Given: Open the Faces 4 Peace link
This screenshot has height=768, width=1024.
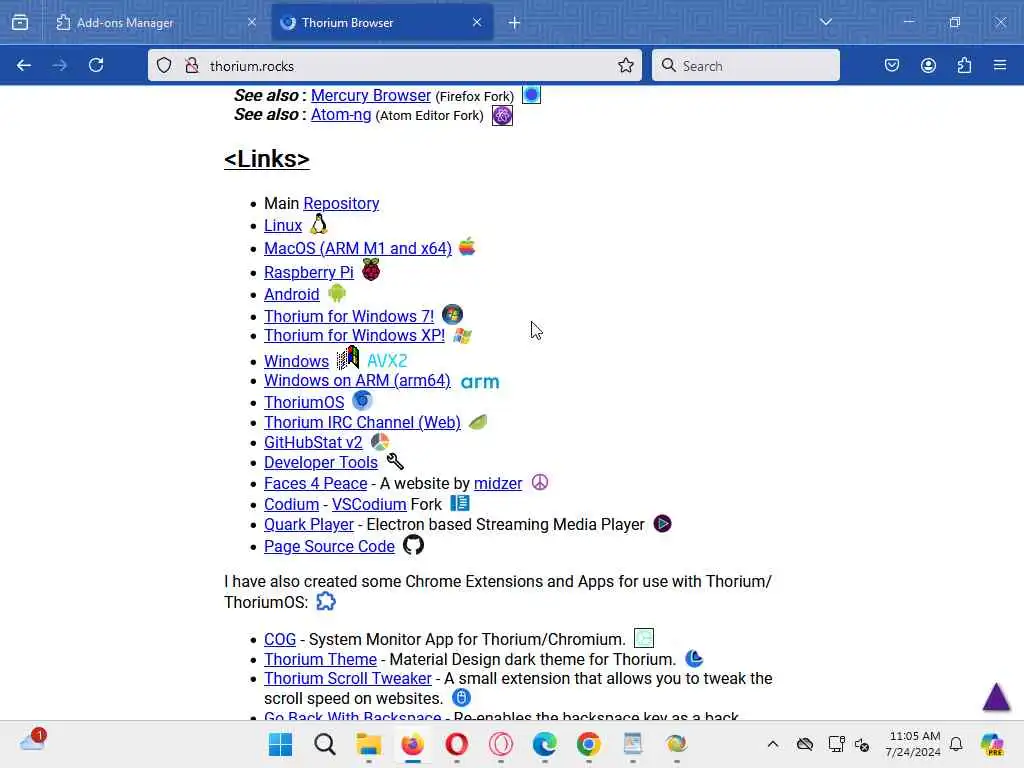Looking at the screenshot, I should click(x=315, y=484).
